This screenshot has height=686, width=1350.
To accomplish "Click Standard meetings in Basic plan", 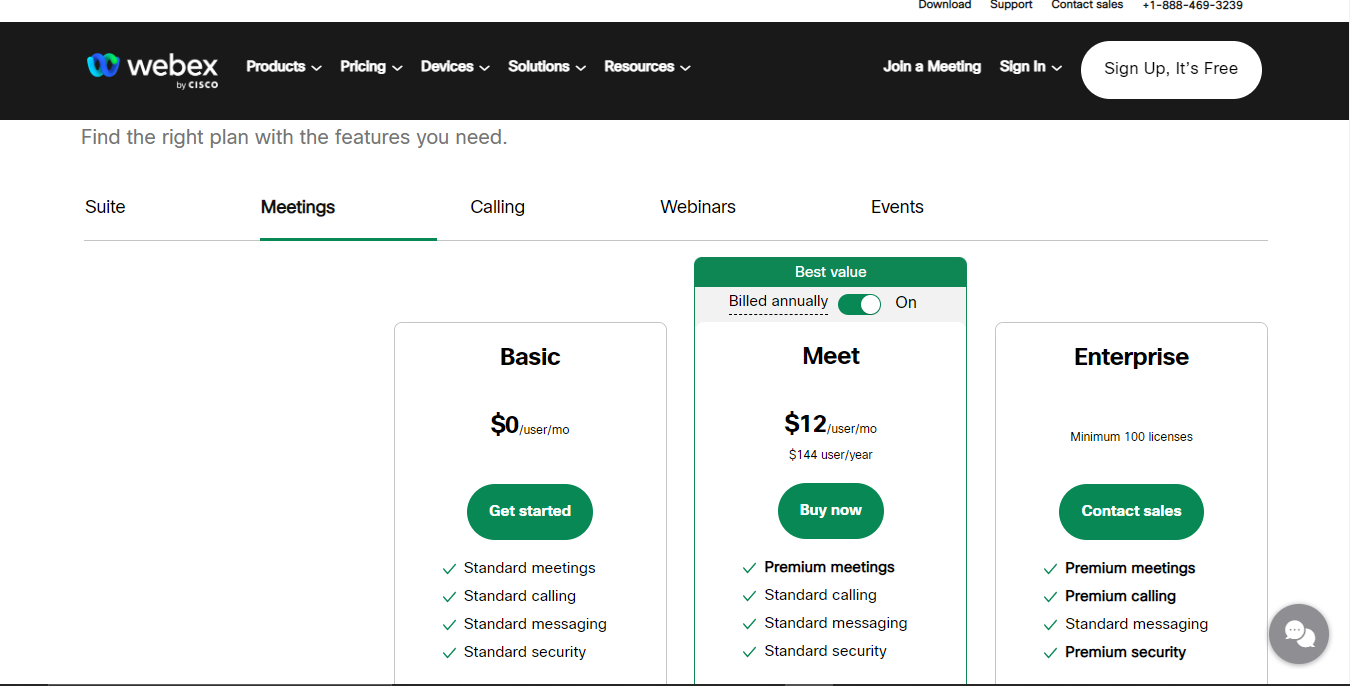I will 529,568.
